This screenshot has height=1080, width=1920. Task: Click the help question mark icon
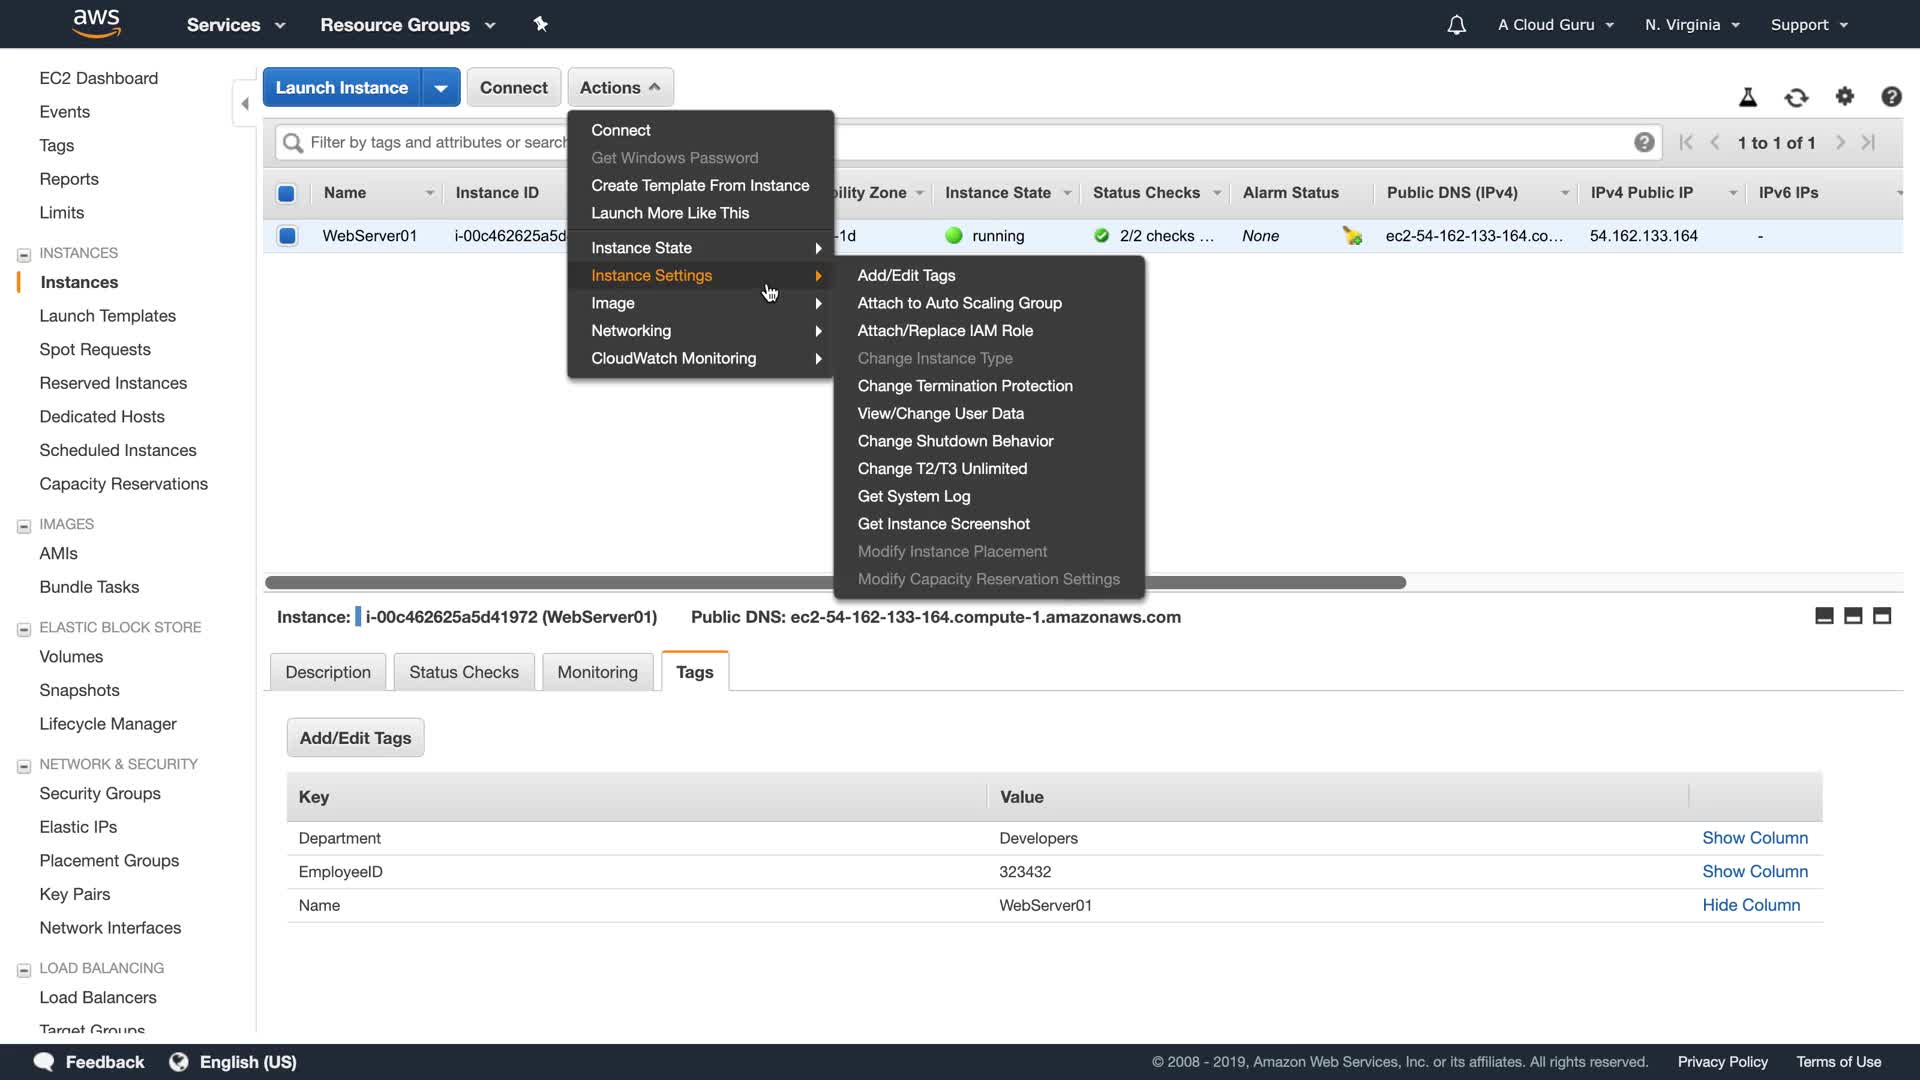point(1890,96)
